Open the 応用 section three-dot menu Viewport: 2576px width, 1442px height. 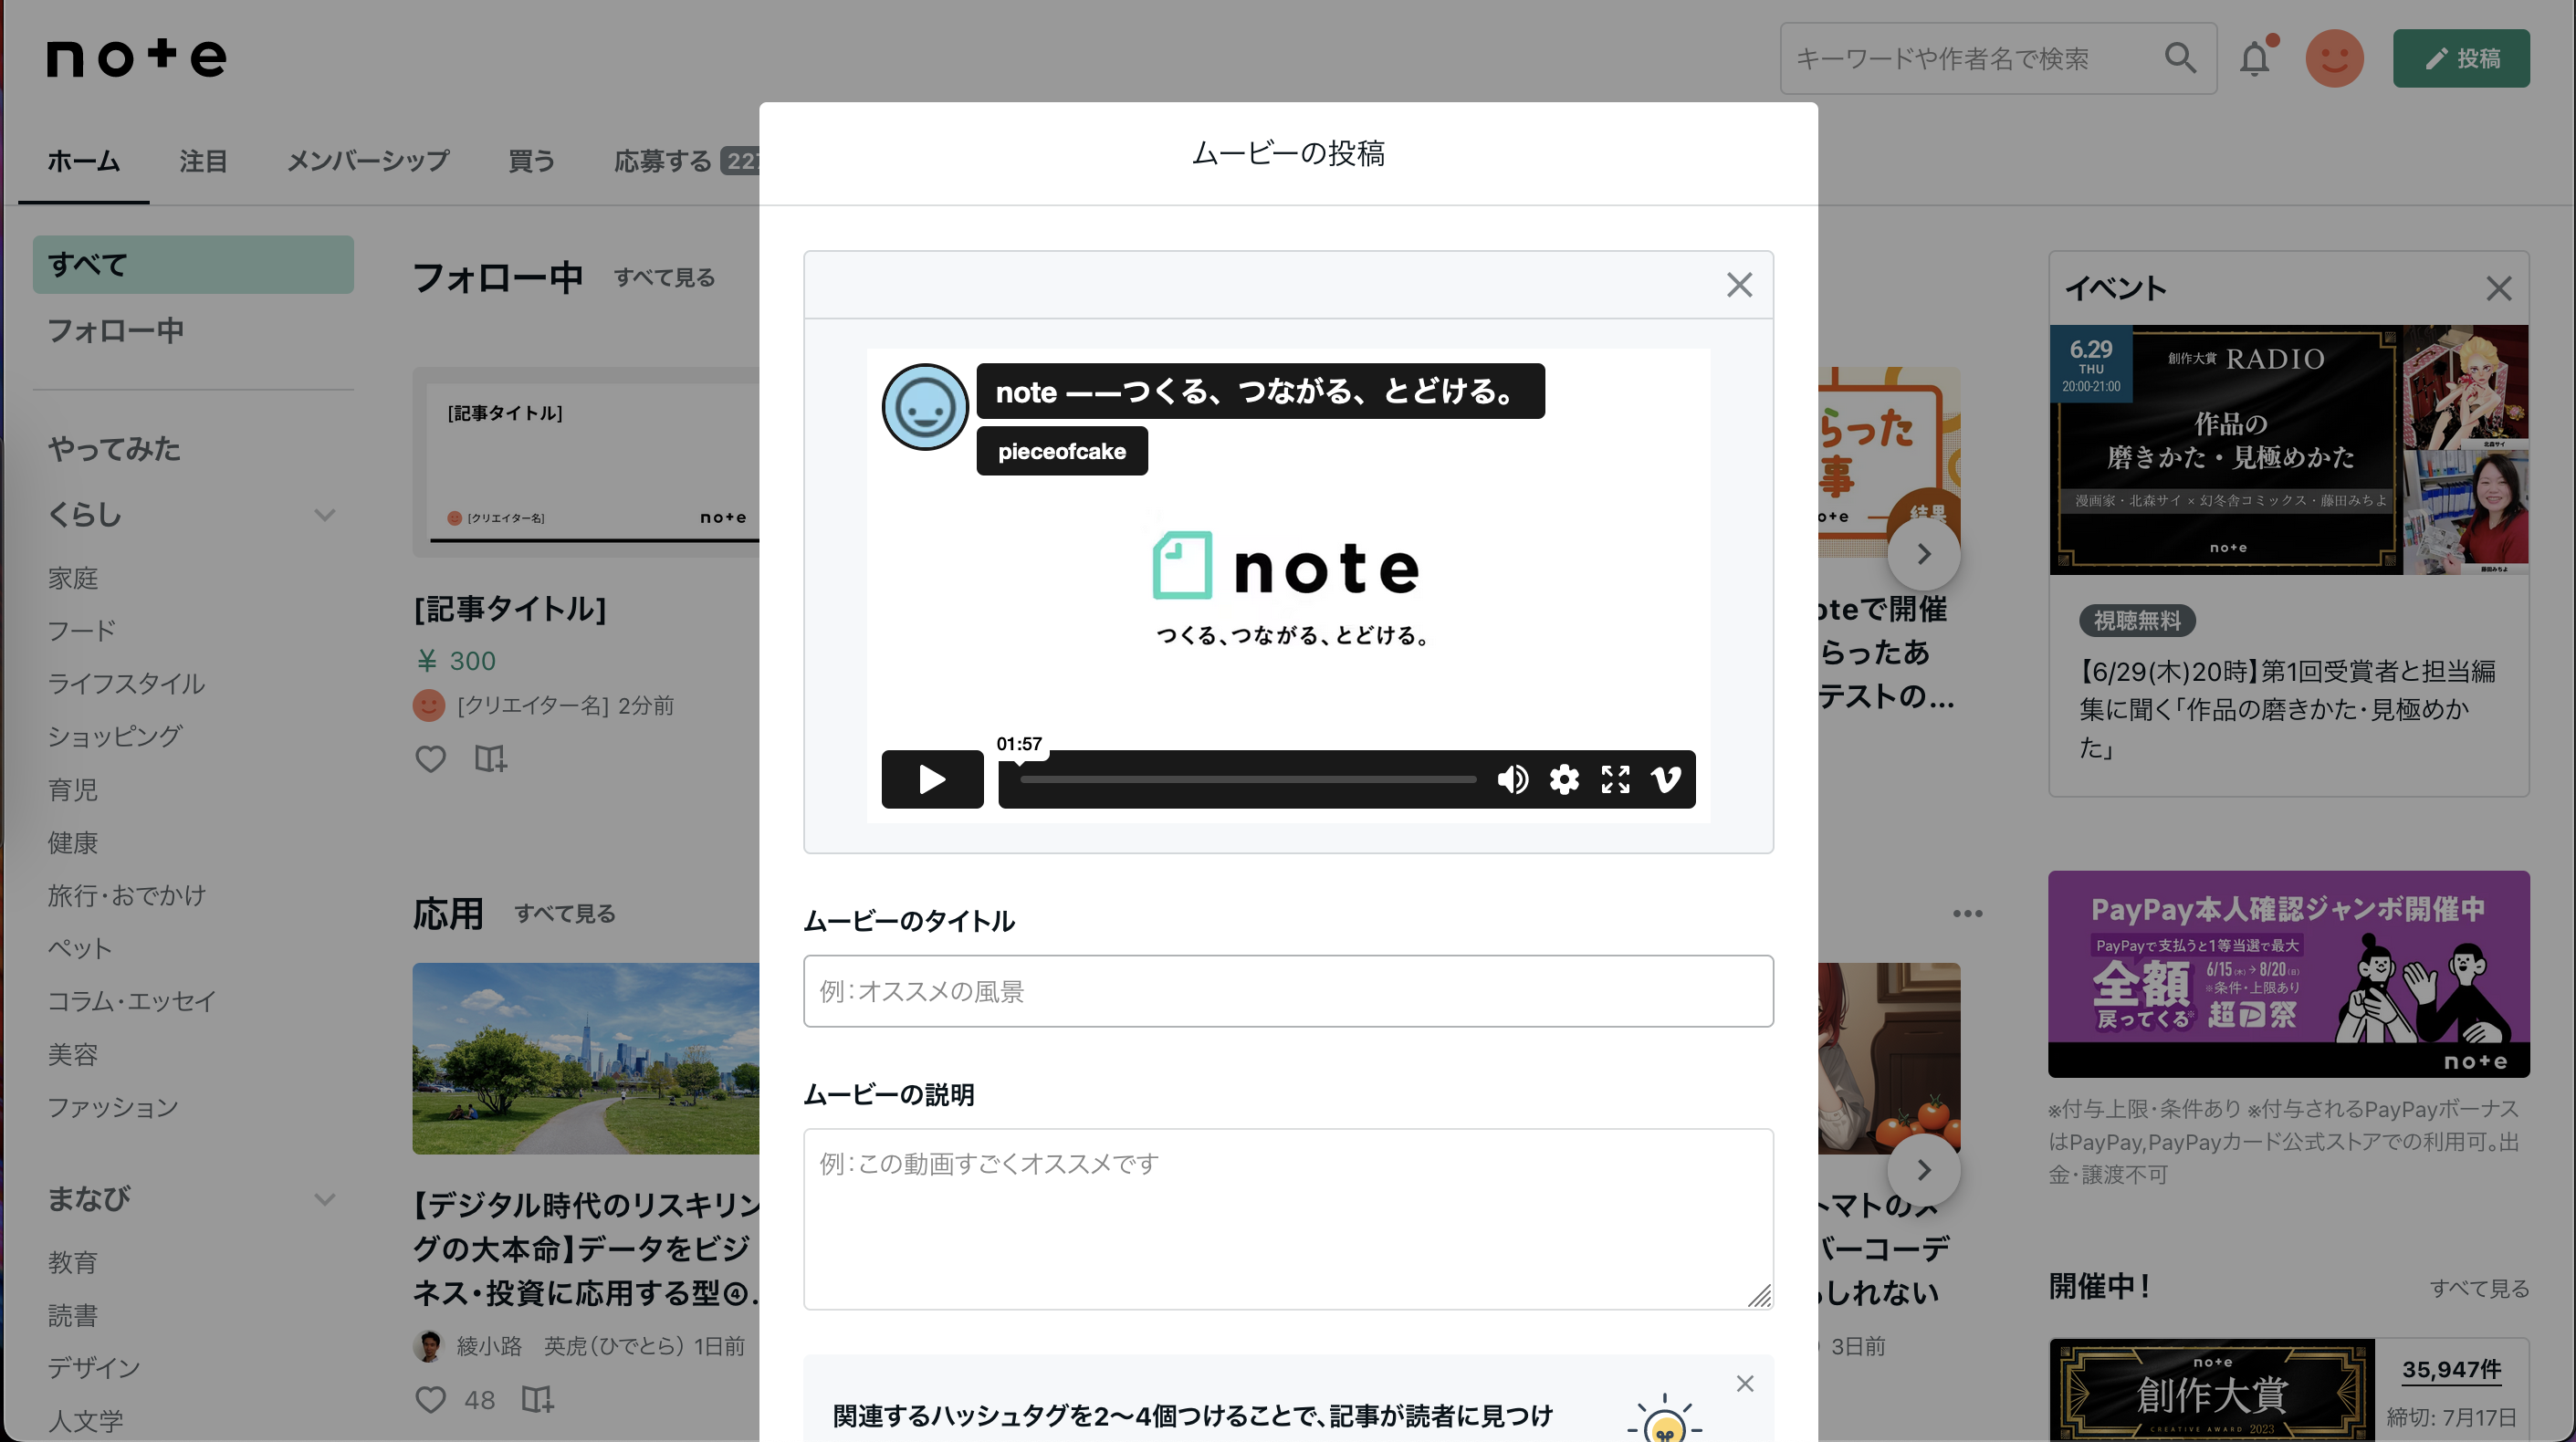pos(1967,914)
